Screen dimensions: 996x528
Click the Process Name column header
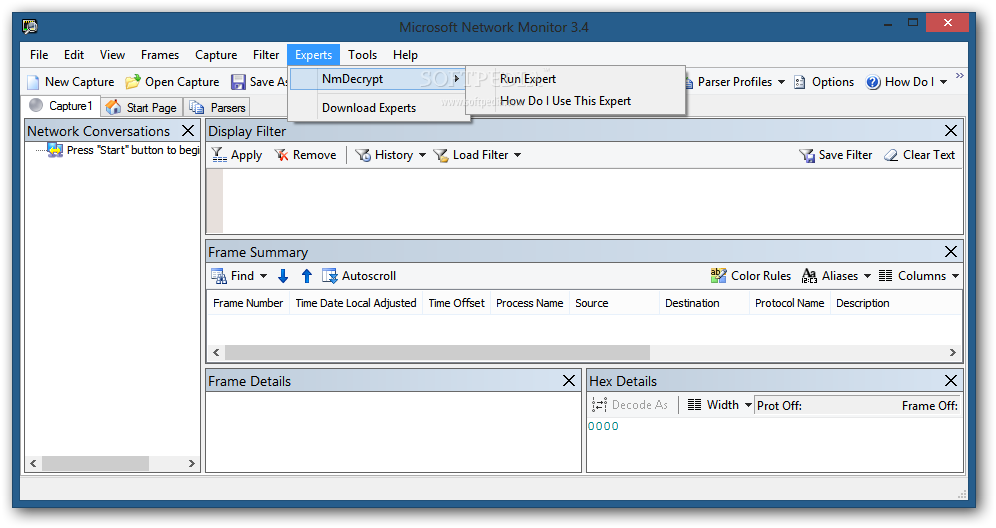click(529, 303)
